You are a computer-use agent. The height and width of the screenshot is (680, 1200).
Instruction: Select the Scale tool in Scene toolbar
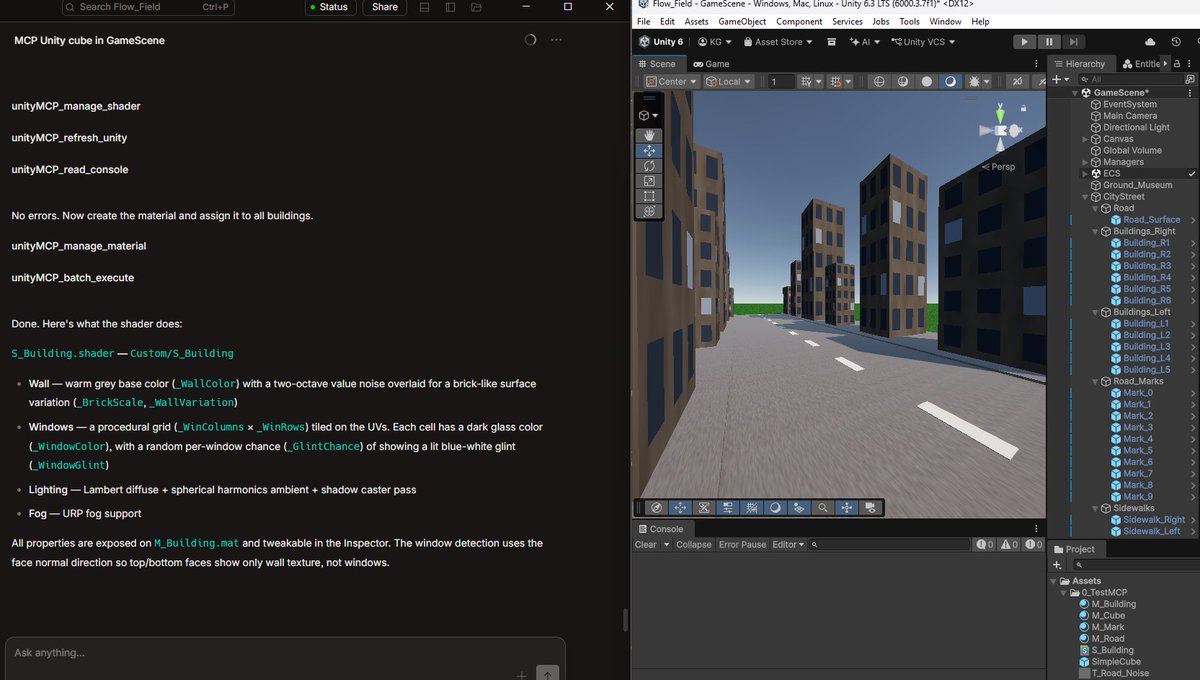[649, 181]
